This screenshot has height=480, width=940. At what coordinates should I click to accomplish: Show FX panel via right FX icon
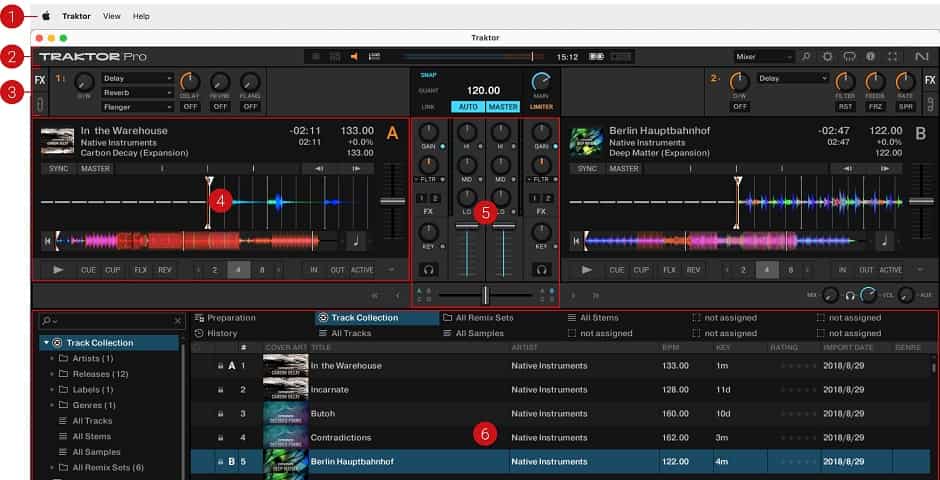[930, 80]
